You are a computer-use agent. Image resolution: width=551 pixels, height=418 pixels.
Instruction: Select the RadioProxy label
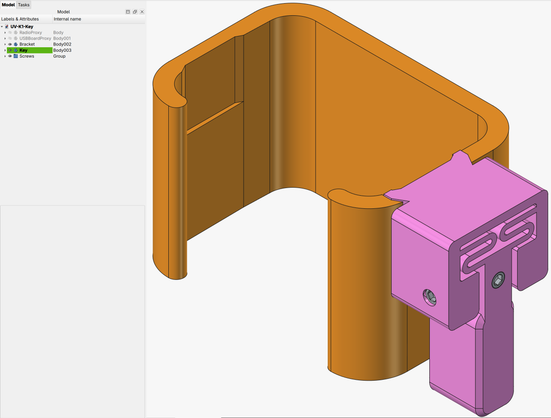(x=31, y=33)
